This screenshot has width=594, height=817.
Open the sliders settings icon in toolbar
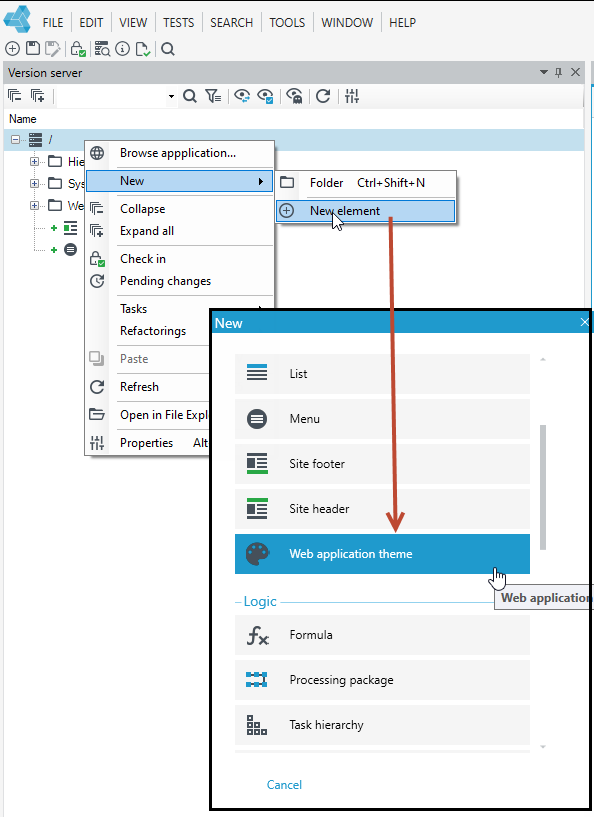click(x=352, y=96)
